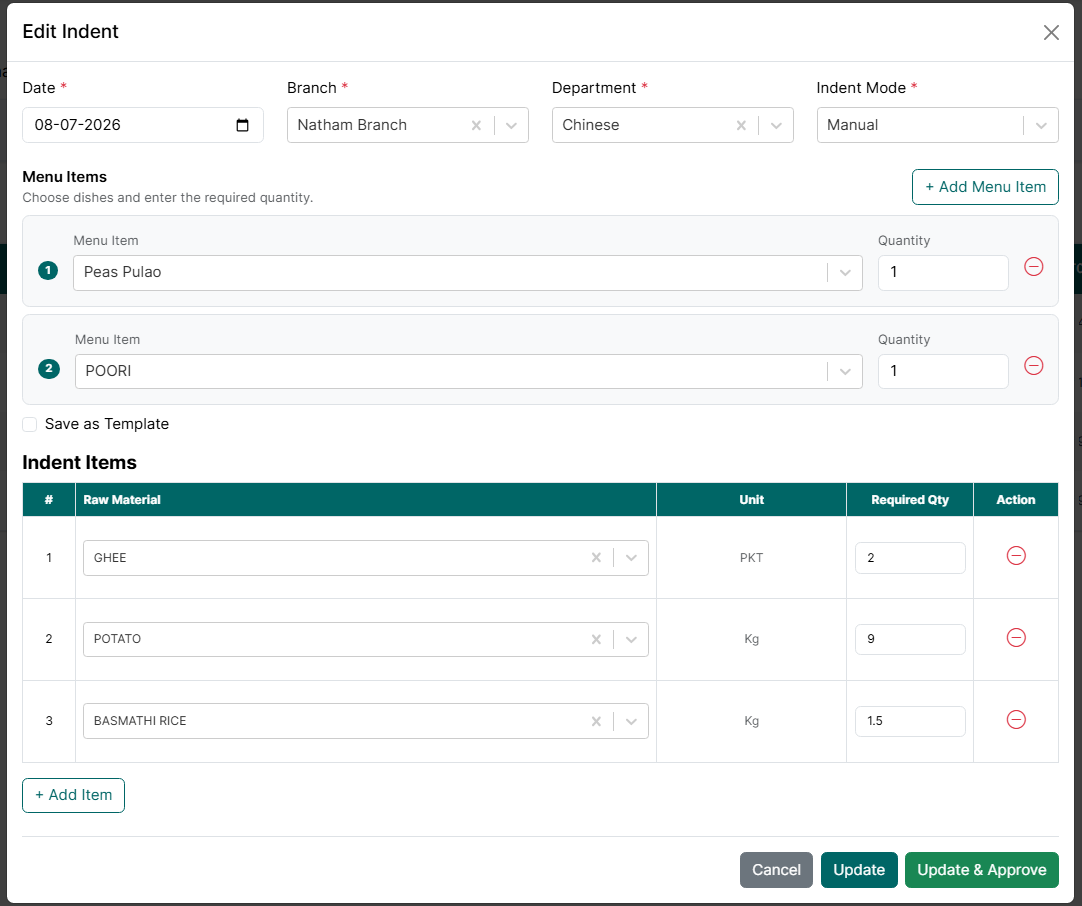1082x906 pixels.
Task: Clear the Chinese department selection
Action: [741, 126]
